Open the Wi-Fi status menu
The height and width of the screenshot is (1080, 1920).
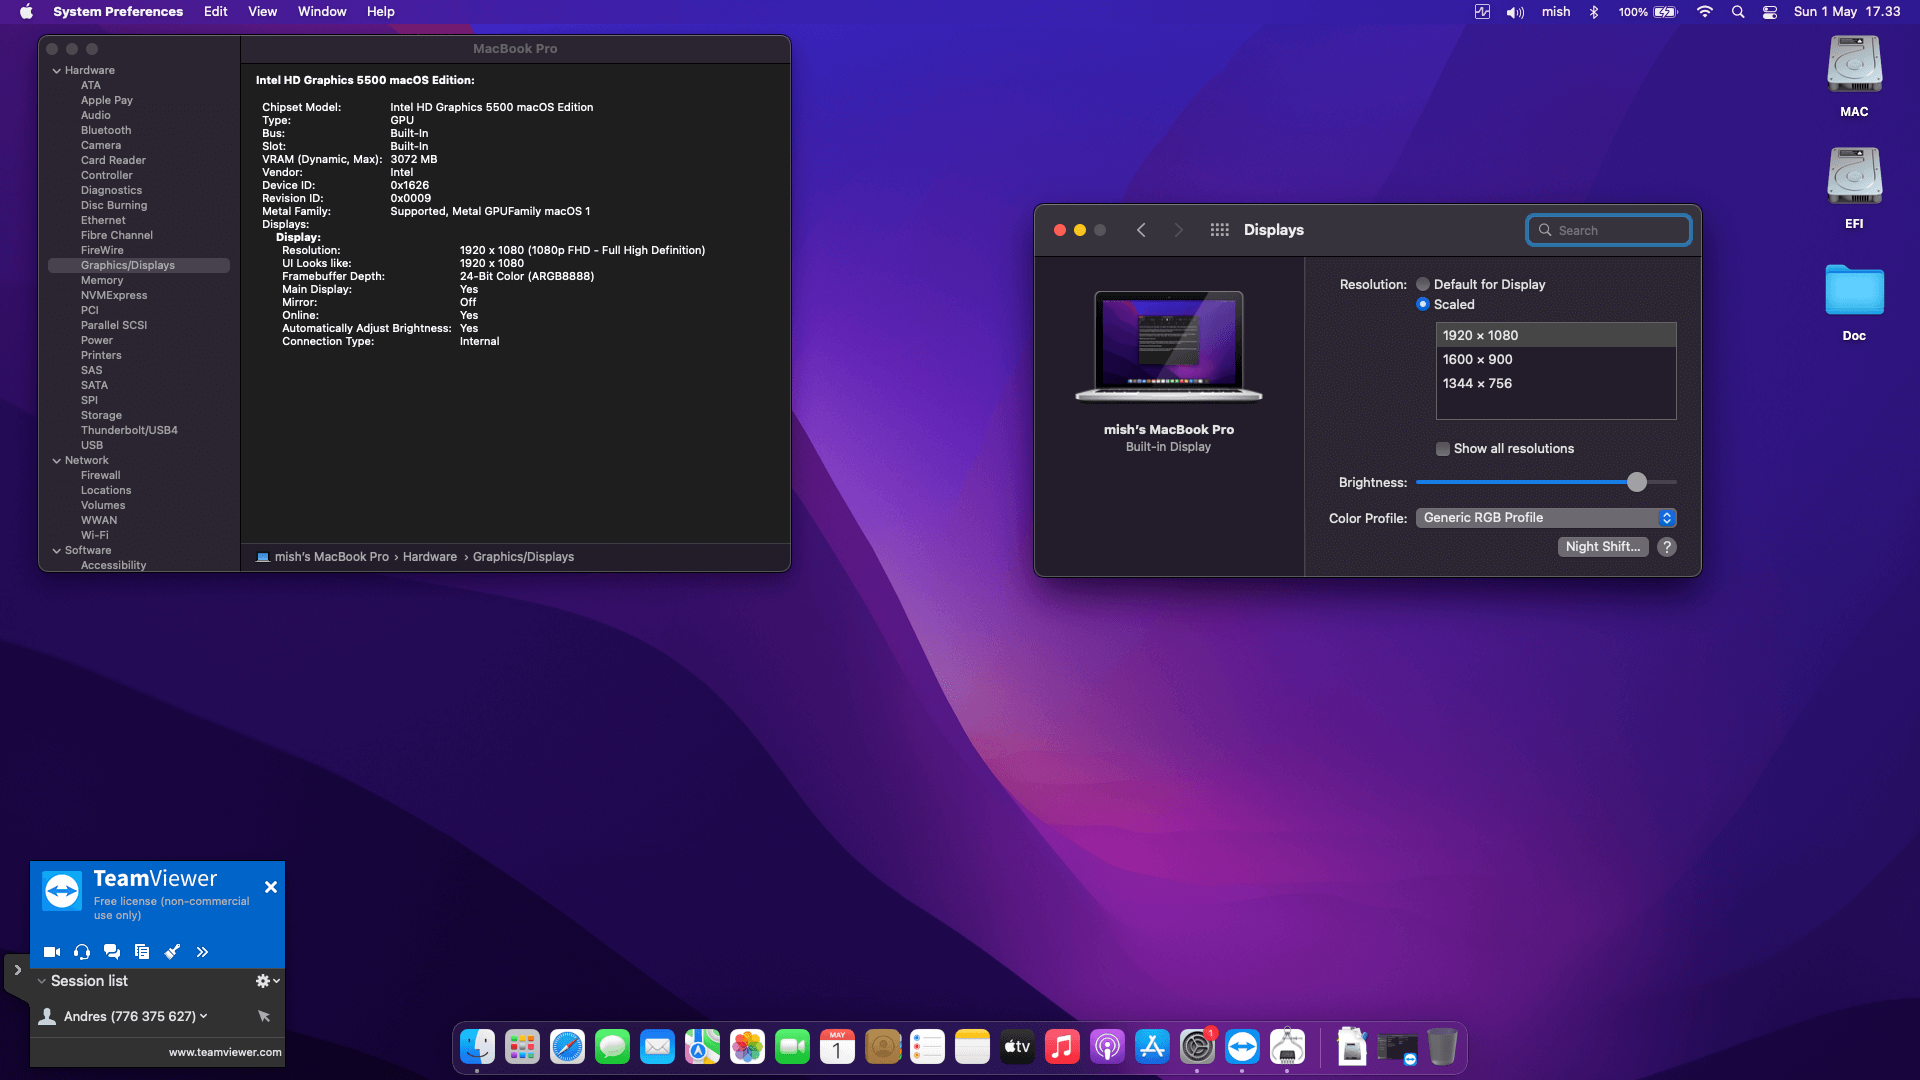point(1705,12)
